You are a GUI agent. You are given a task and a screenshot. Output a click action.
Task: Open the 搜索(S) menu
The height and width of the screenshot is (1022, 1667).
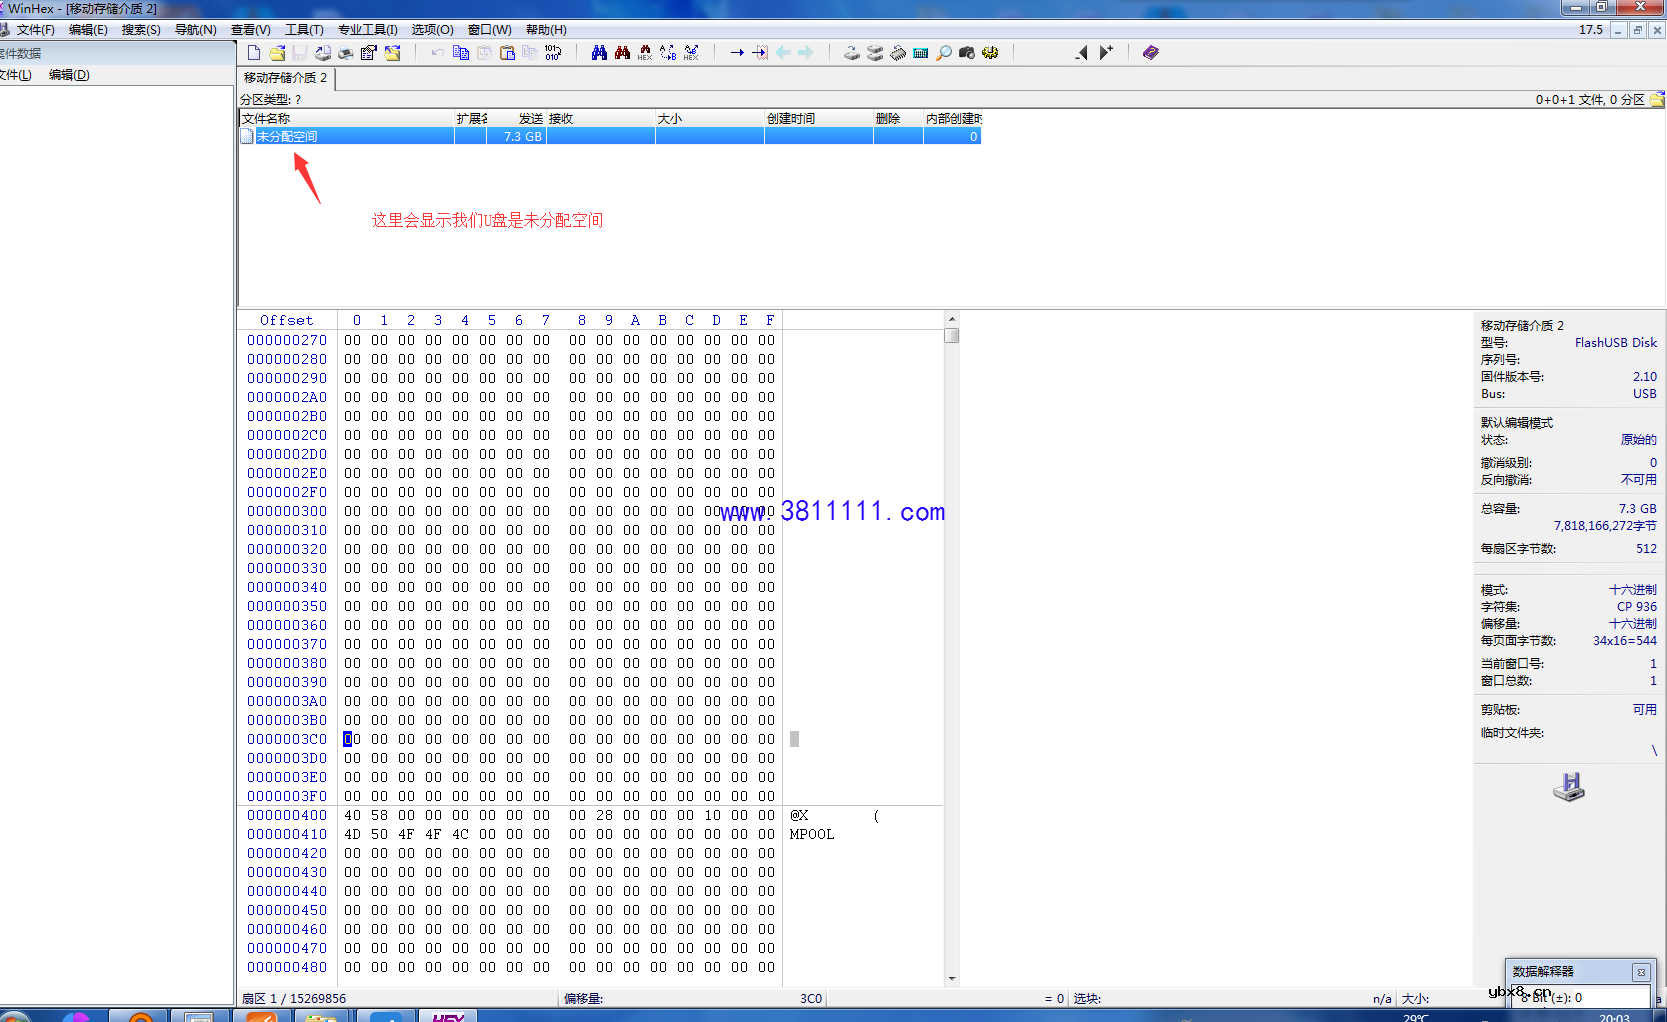(141, 30)
